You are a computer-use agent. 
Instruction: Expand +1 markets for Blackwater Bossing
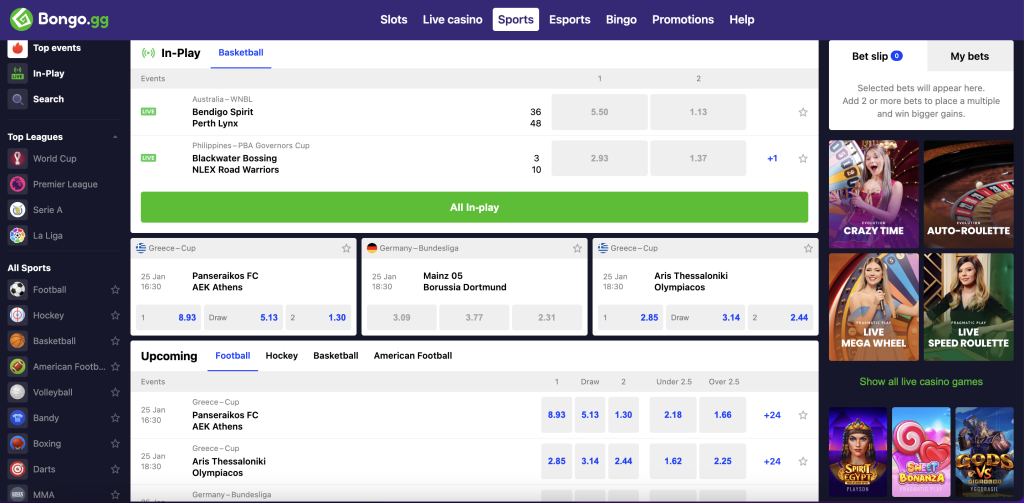[x=772, y=159]
